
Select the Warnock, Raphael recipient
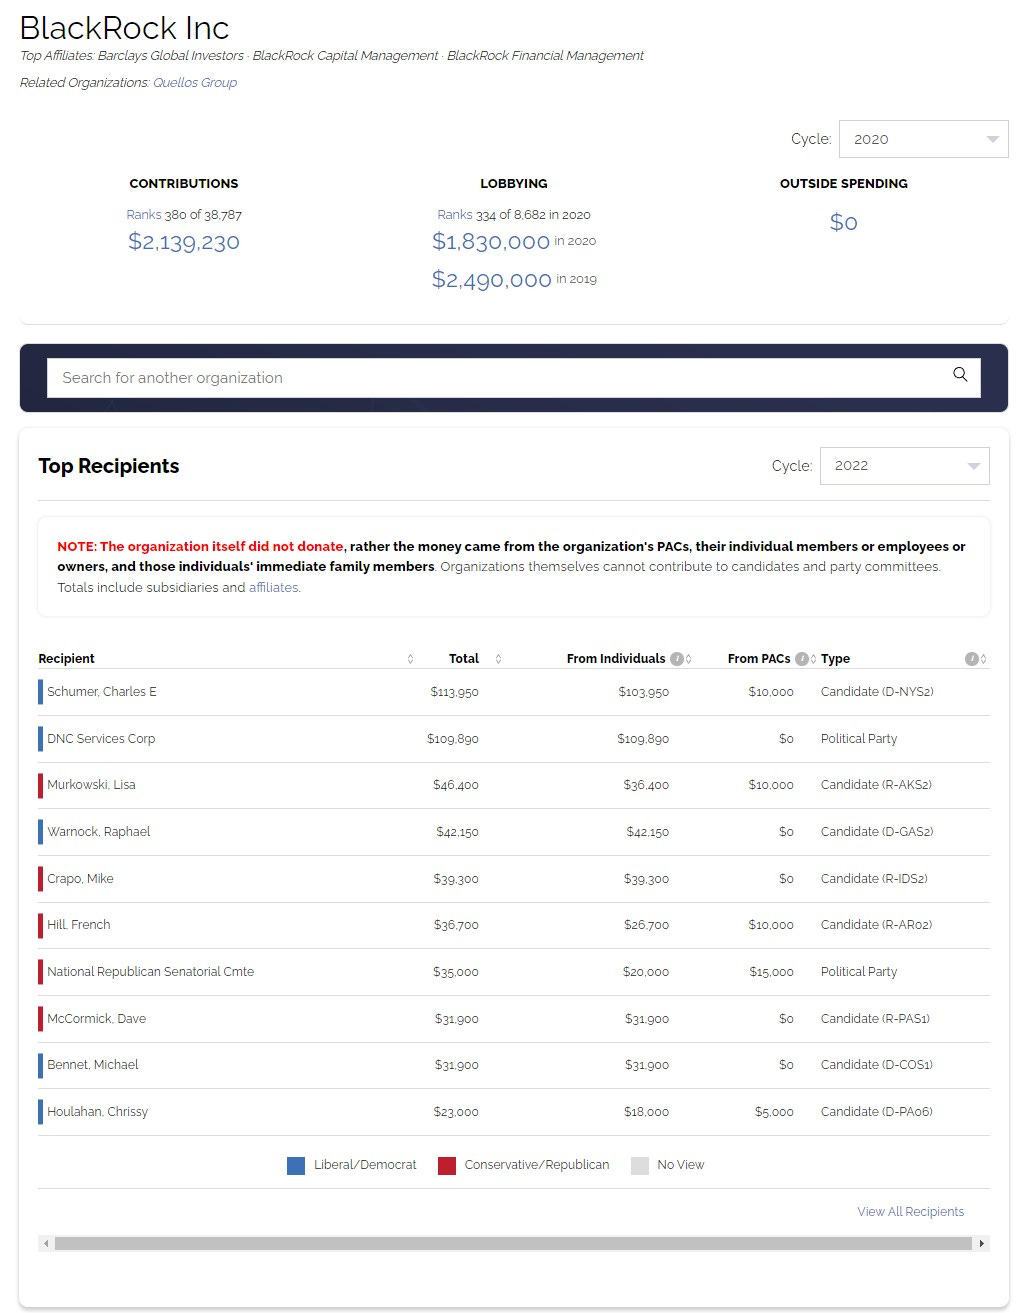[99, 832]
